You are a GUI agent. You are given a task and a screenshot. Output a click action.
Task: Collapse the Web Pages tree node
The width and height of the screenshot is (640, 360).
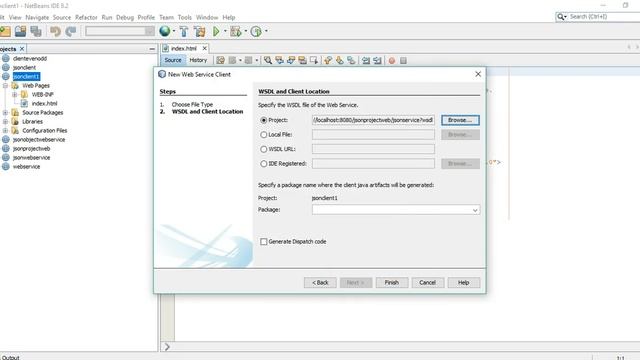tap(5, 86)
